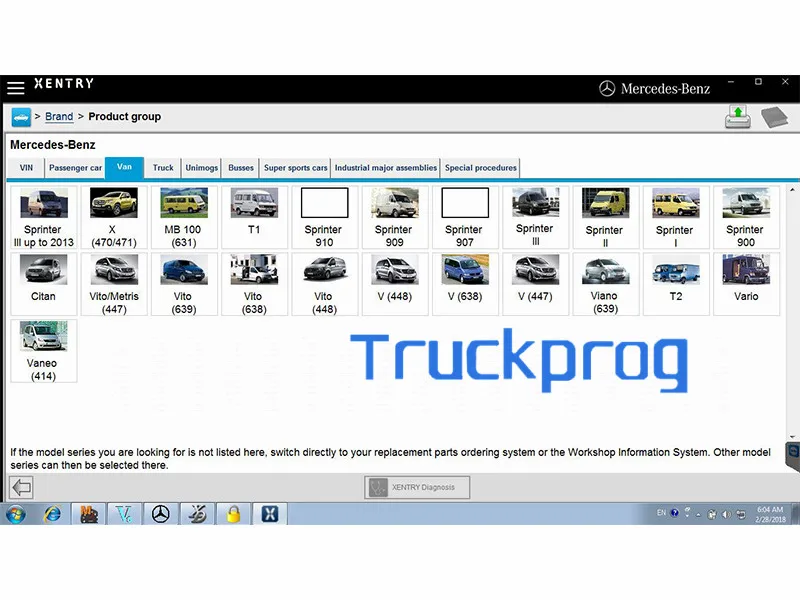Click the scrollbar down arrow
This screenshot has height=600, width=800.
(x=792, y=437)
